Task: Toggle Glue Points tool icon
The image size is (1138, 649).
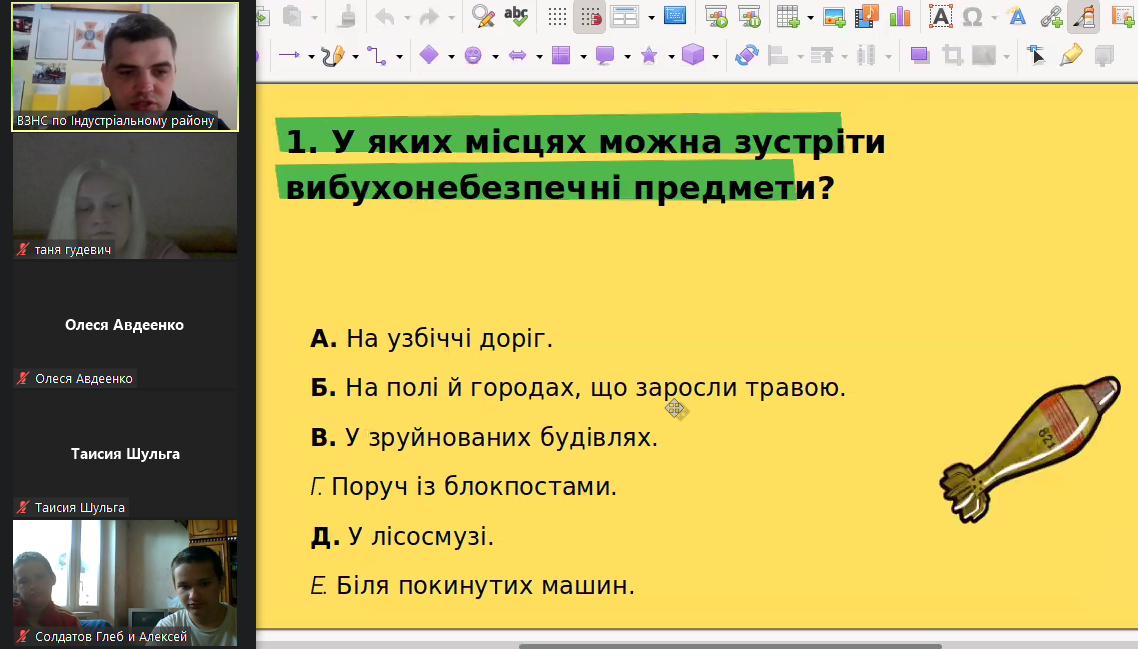Action: tap(1071, 55)
